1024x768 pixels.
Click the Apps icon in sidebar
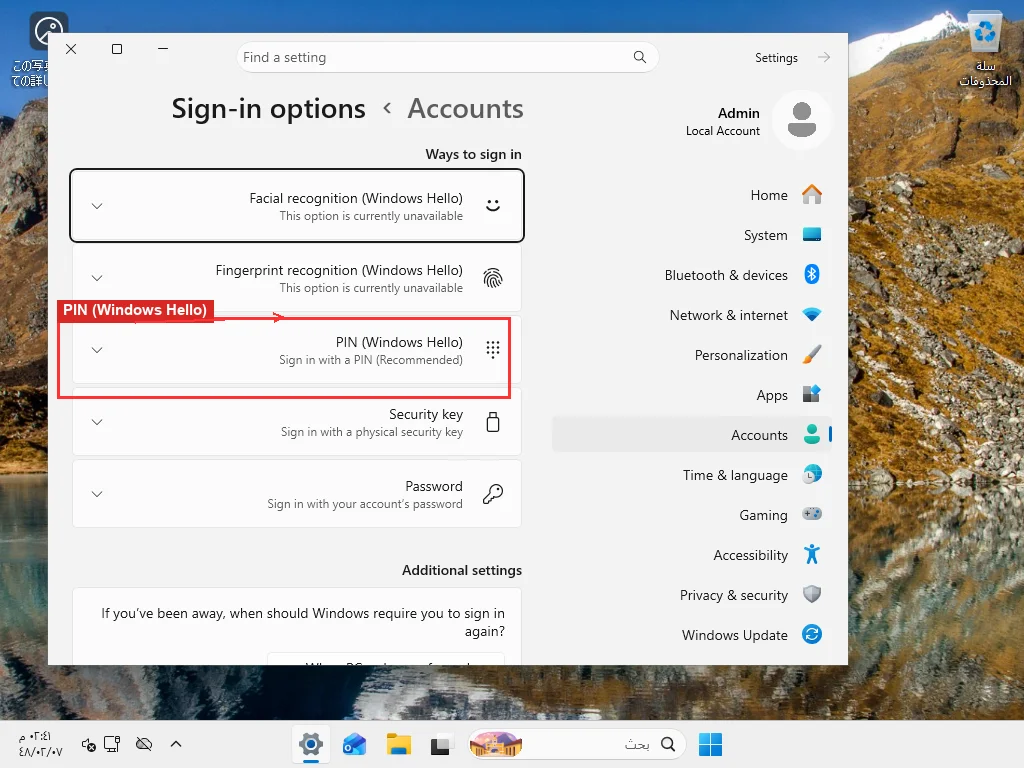click(x=812, y=394)
